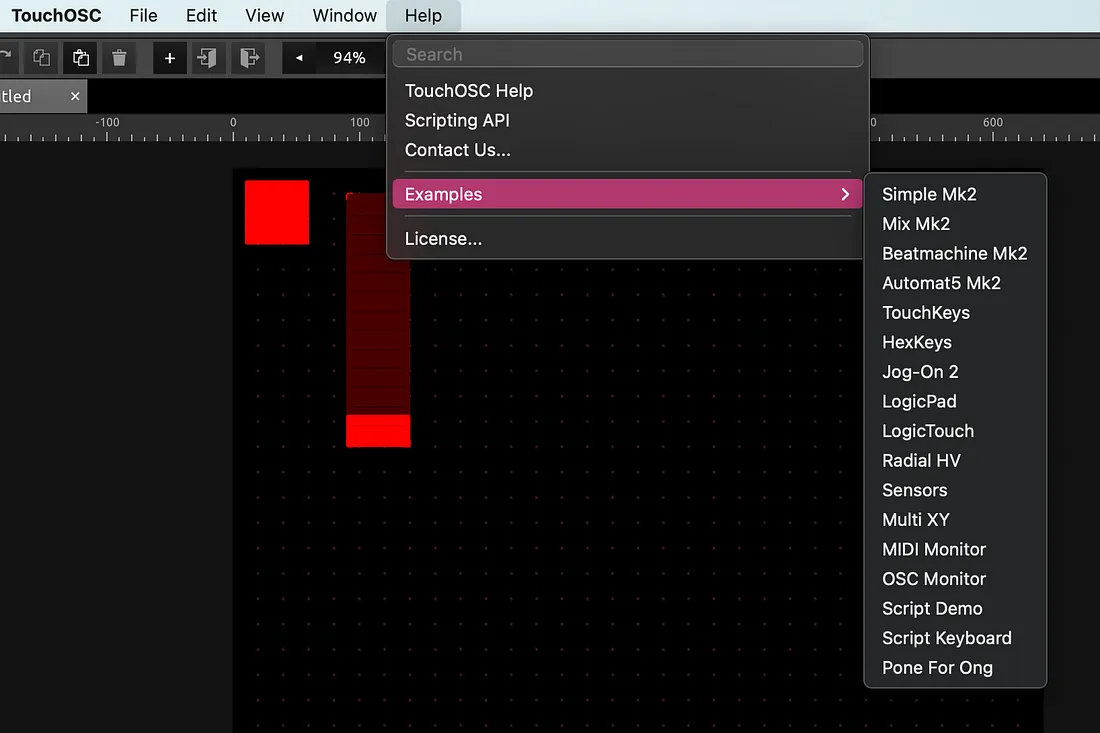Click the 94% zoom value

click(349, 58)
